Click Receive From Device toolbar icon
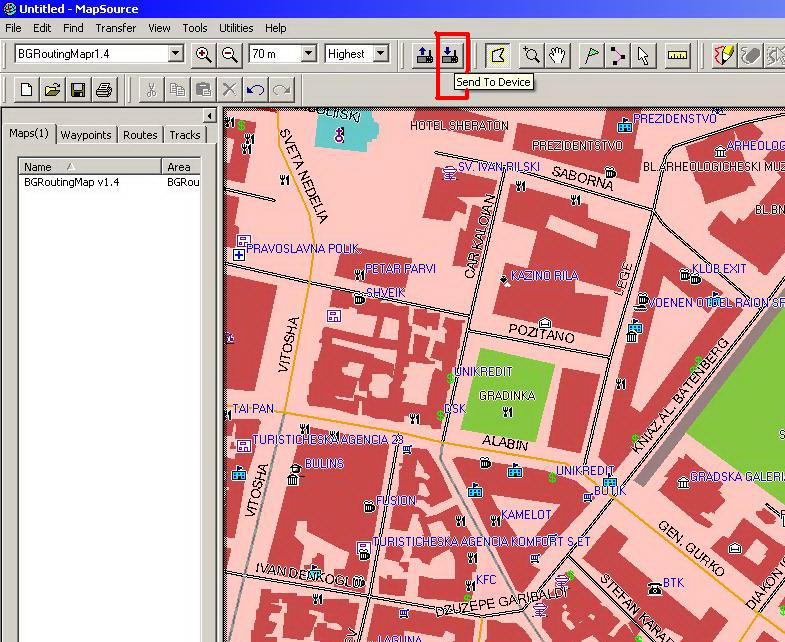 pos(425,54)
